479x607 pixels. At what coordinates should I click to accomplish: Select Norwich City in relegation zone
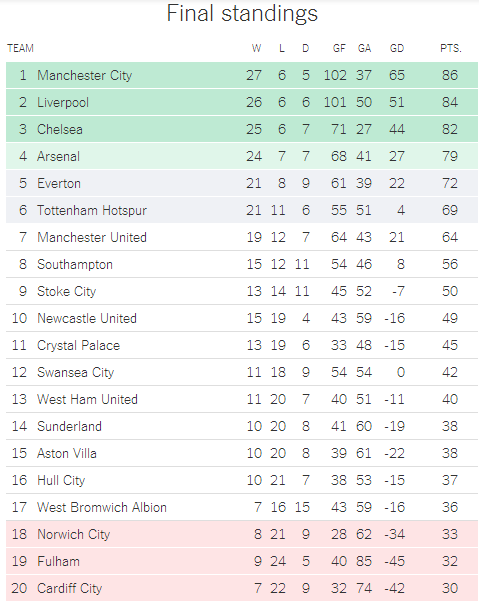tap(74, 534)
